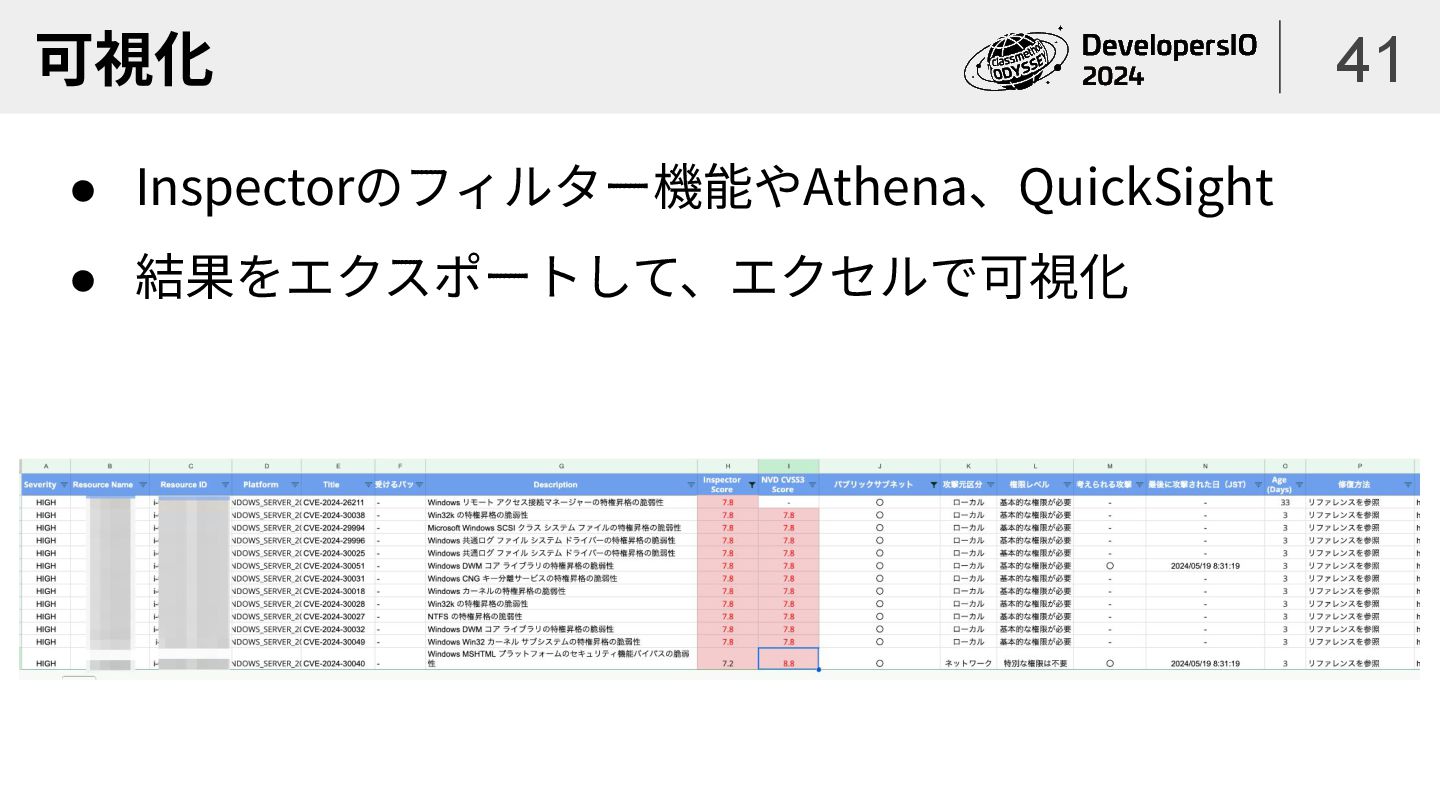This screenshot has height=810, width=1440.
Task: Open the Severity column filter dropdown
Action: coord(64,485)
